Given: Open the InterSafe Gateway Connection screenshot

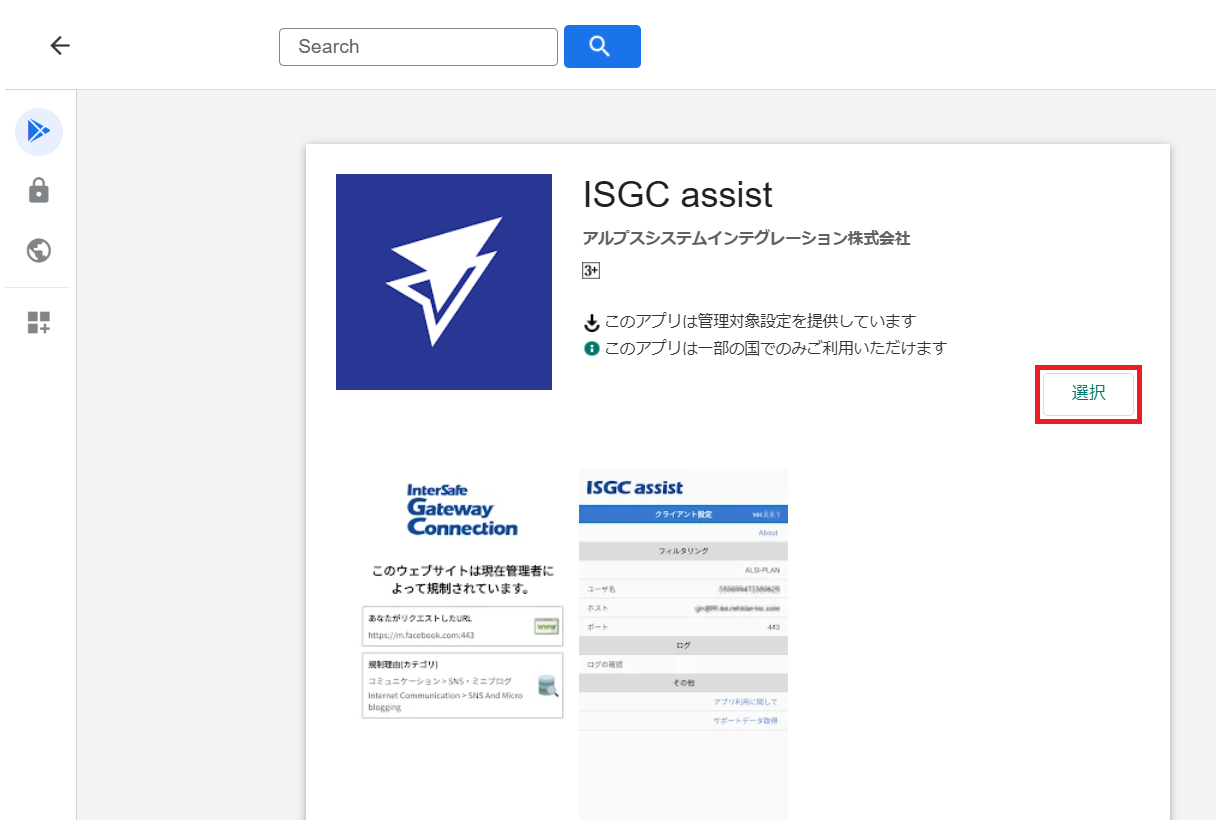Looking at the screenshot, I should click(x=462, y=600).
